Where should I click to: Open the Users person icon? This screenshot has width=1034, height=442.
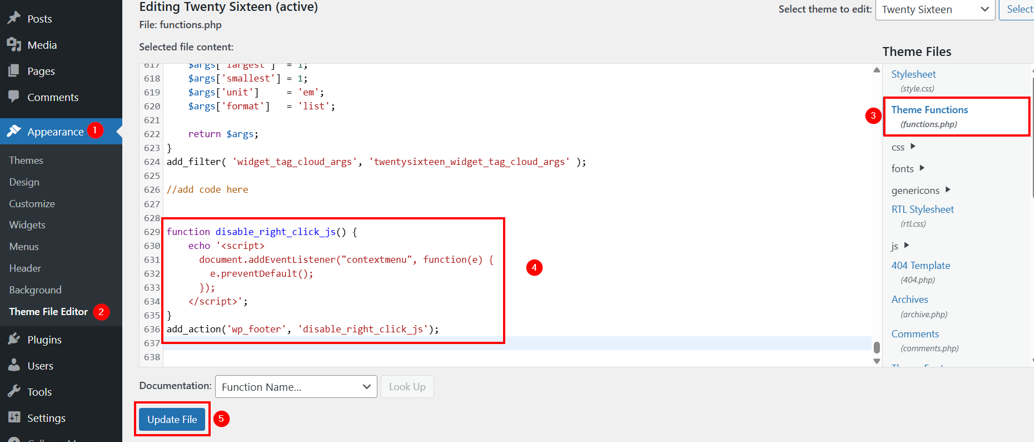[x=13, y=365]
